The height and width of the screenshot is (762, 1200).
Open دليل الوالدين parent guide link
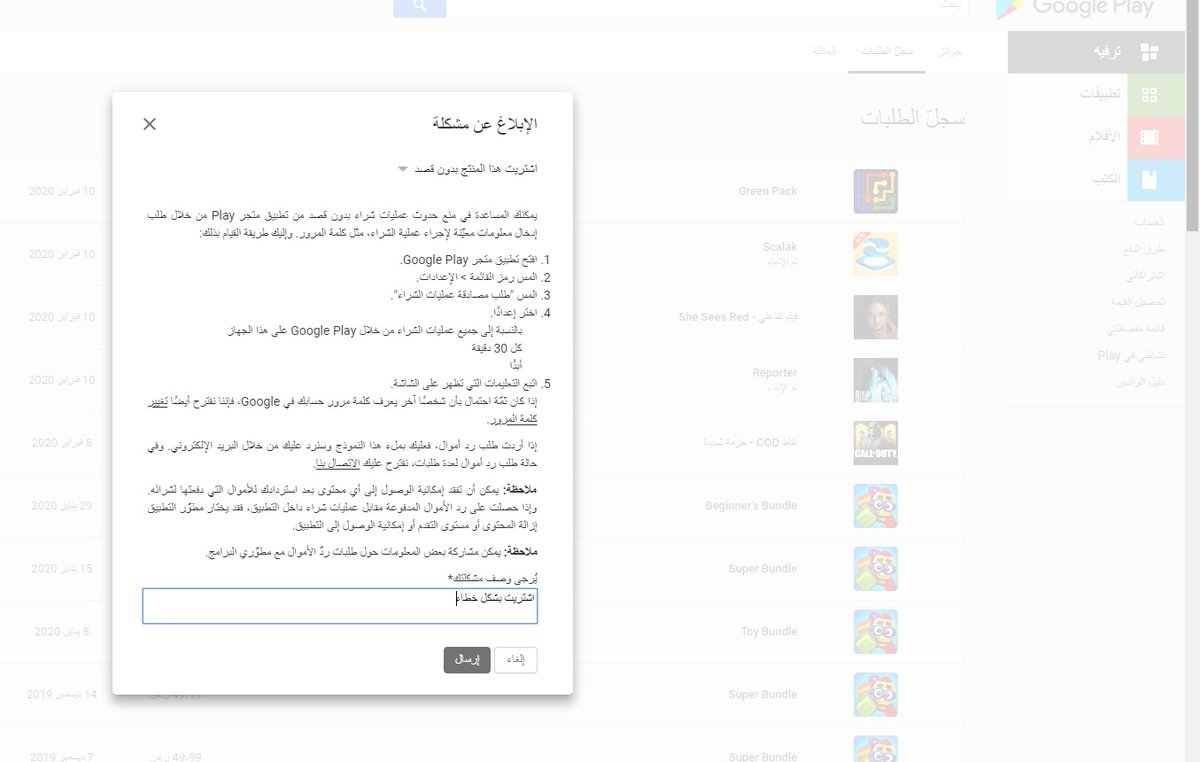pos(1140,382)
